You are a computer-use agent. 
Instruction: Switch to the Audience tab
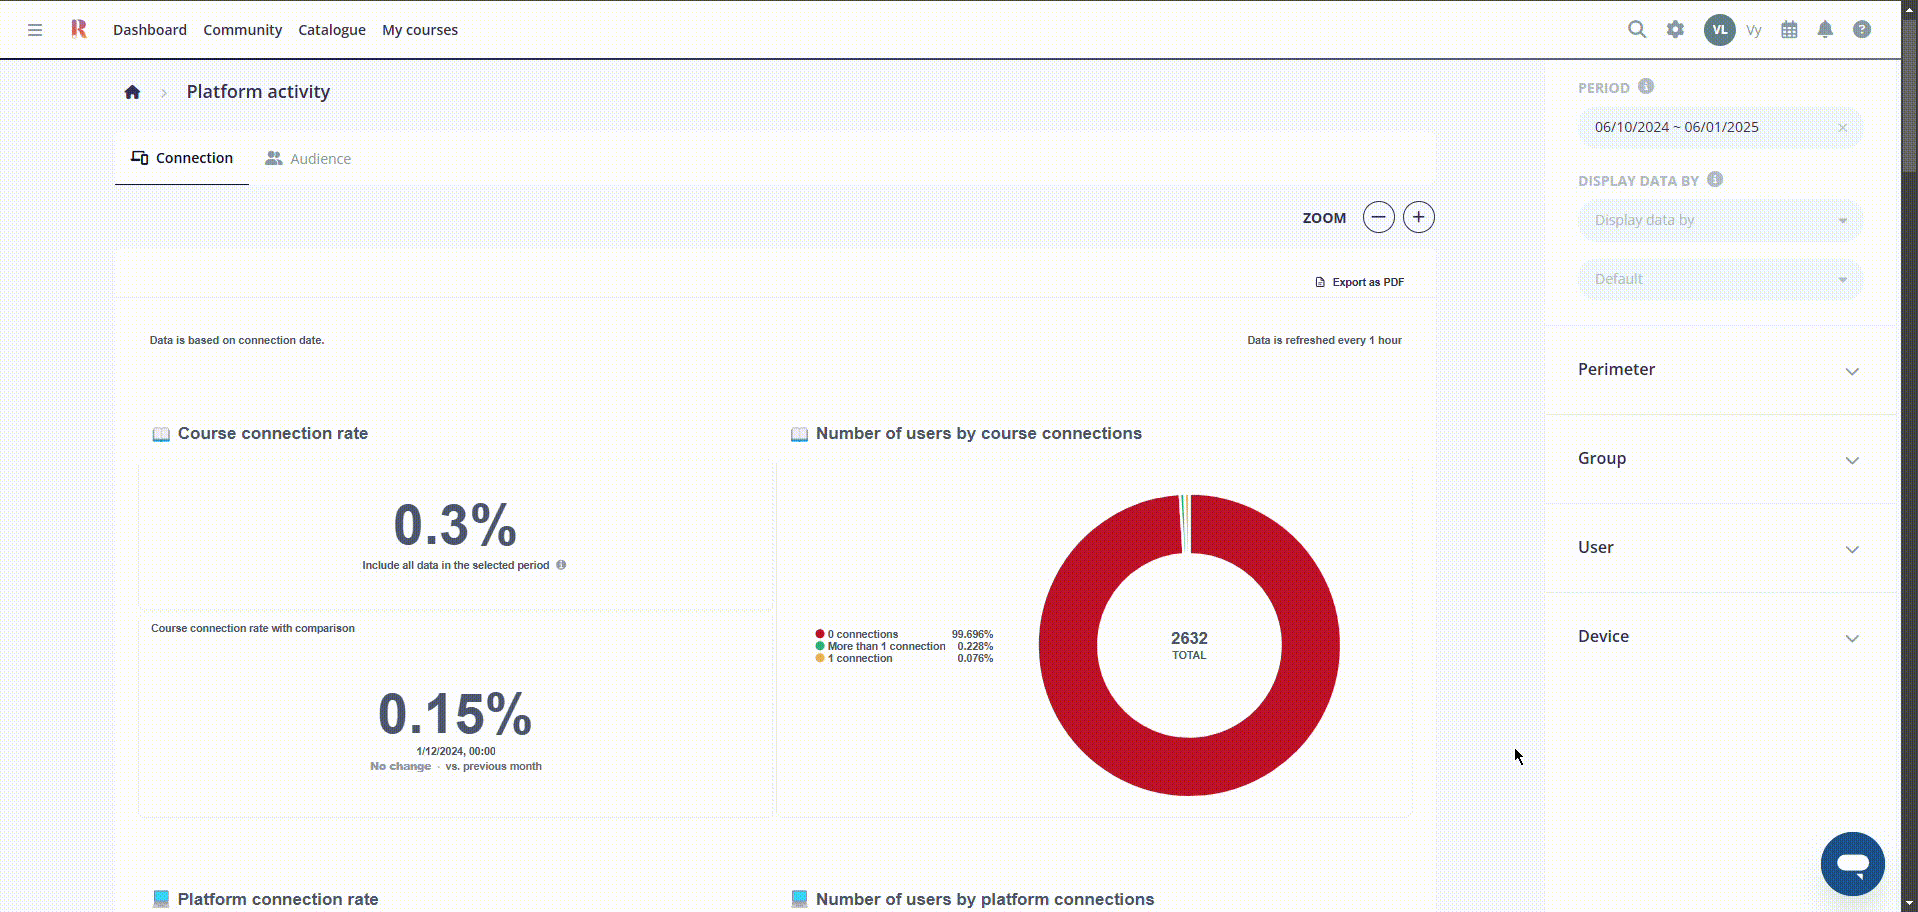pos(308,159)
